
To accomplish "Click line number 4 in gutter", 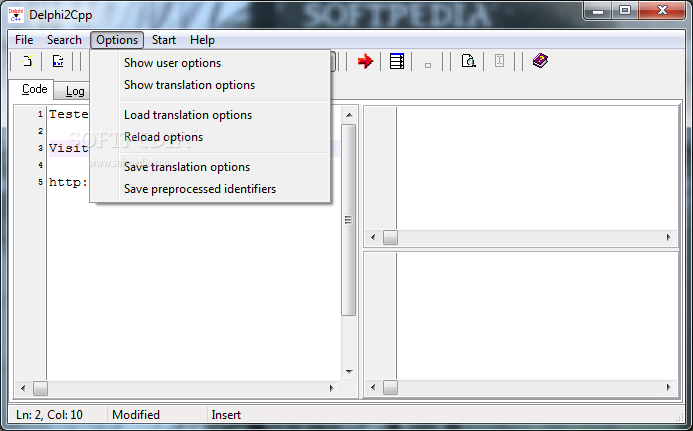I will [40, 165].
